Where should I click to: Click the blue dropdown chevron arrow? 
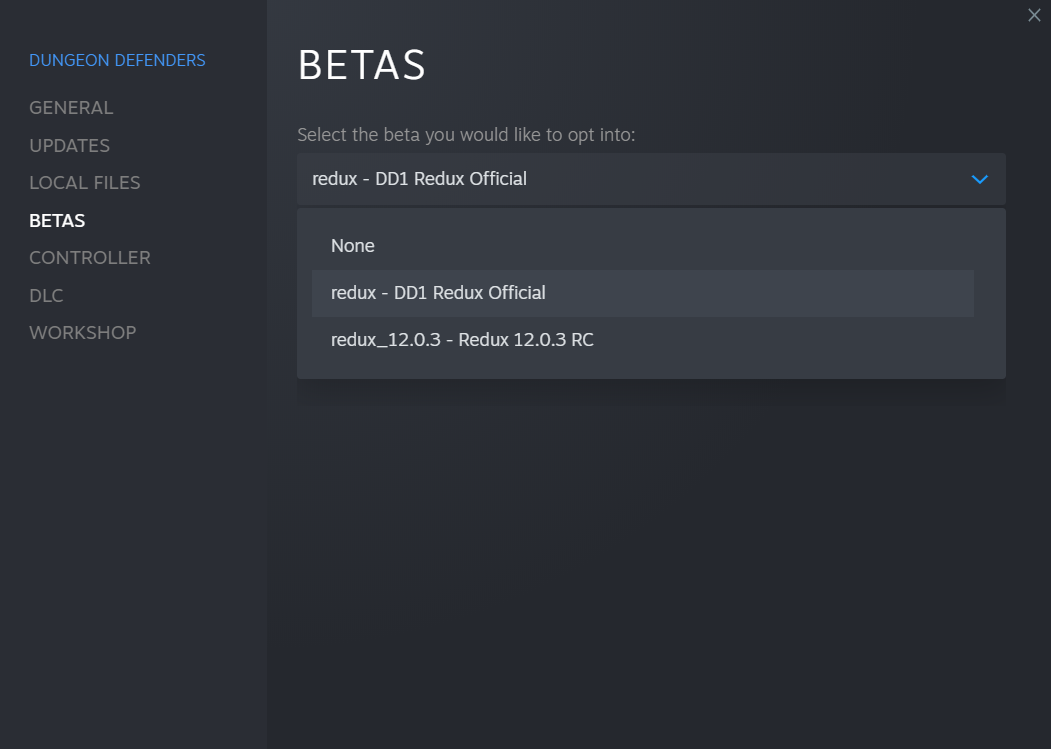pos(979,179)
